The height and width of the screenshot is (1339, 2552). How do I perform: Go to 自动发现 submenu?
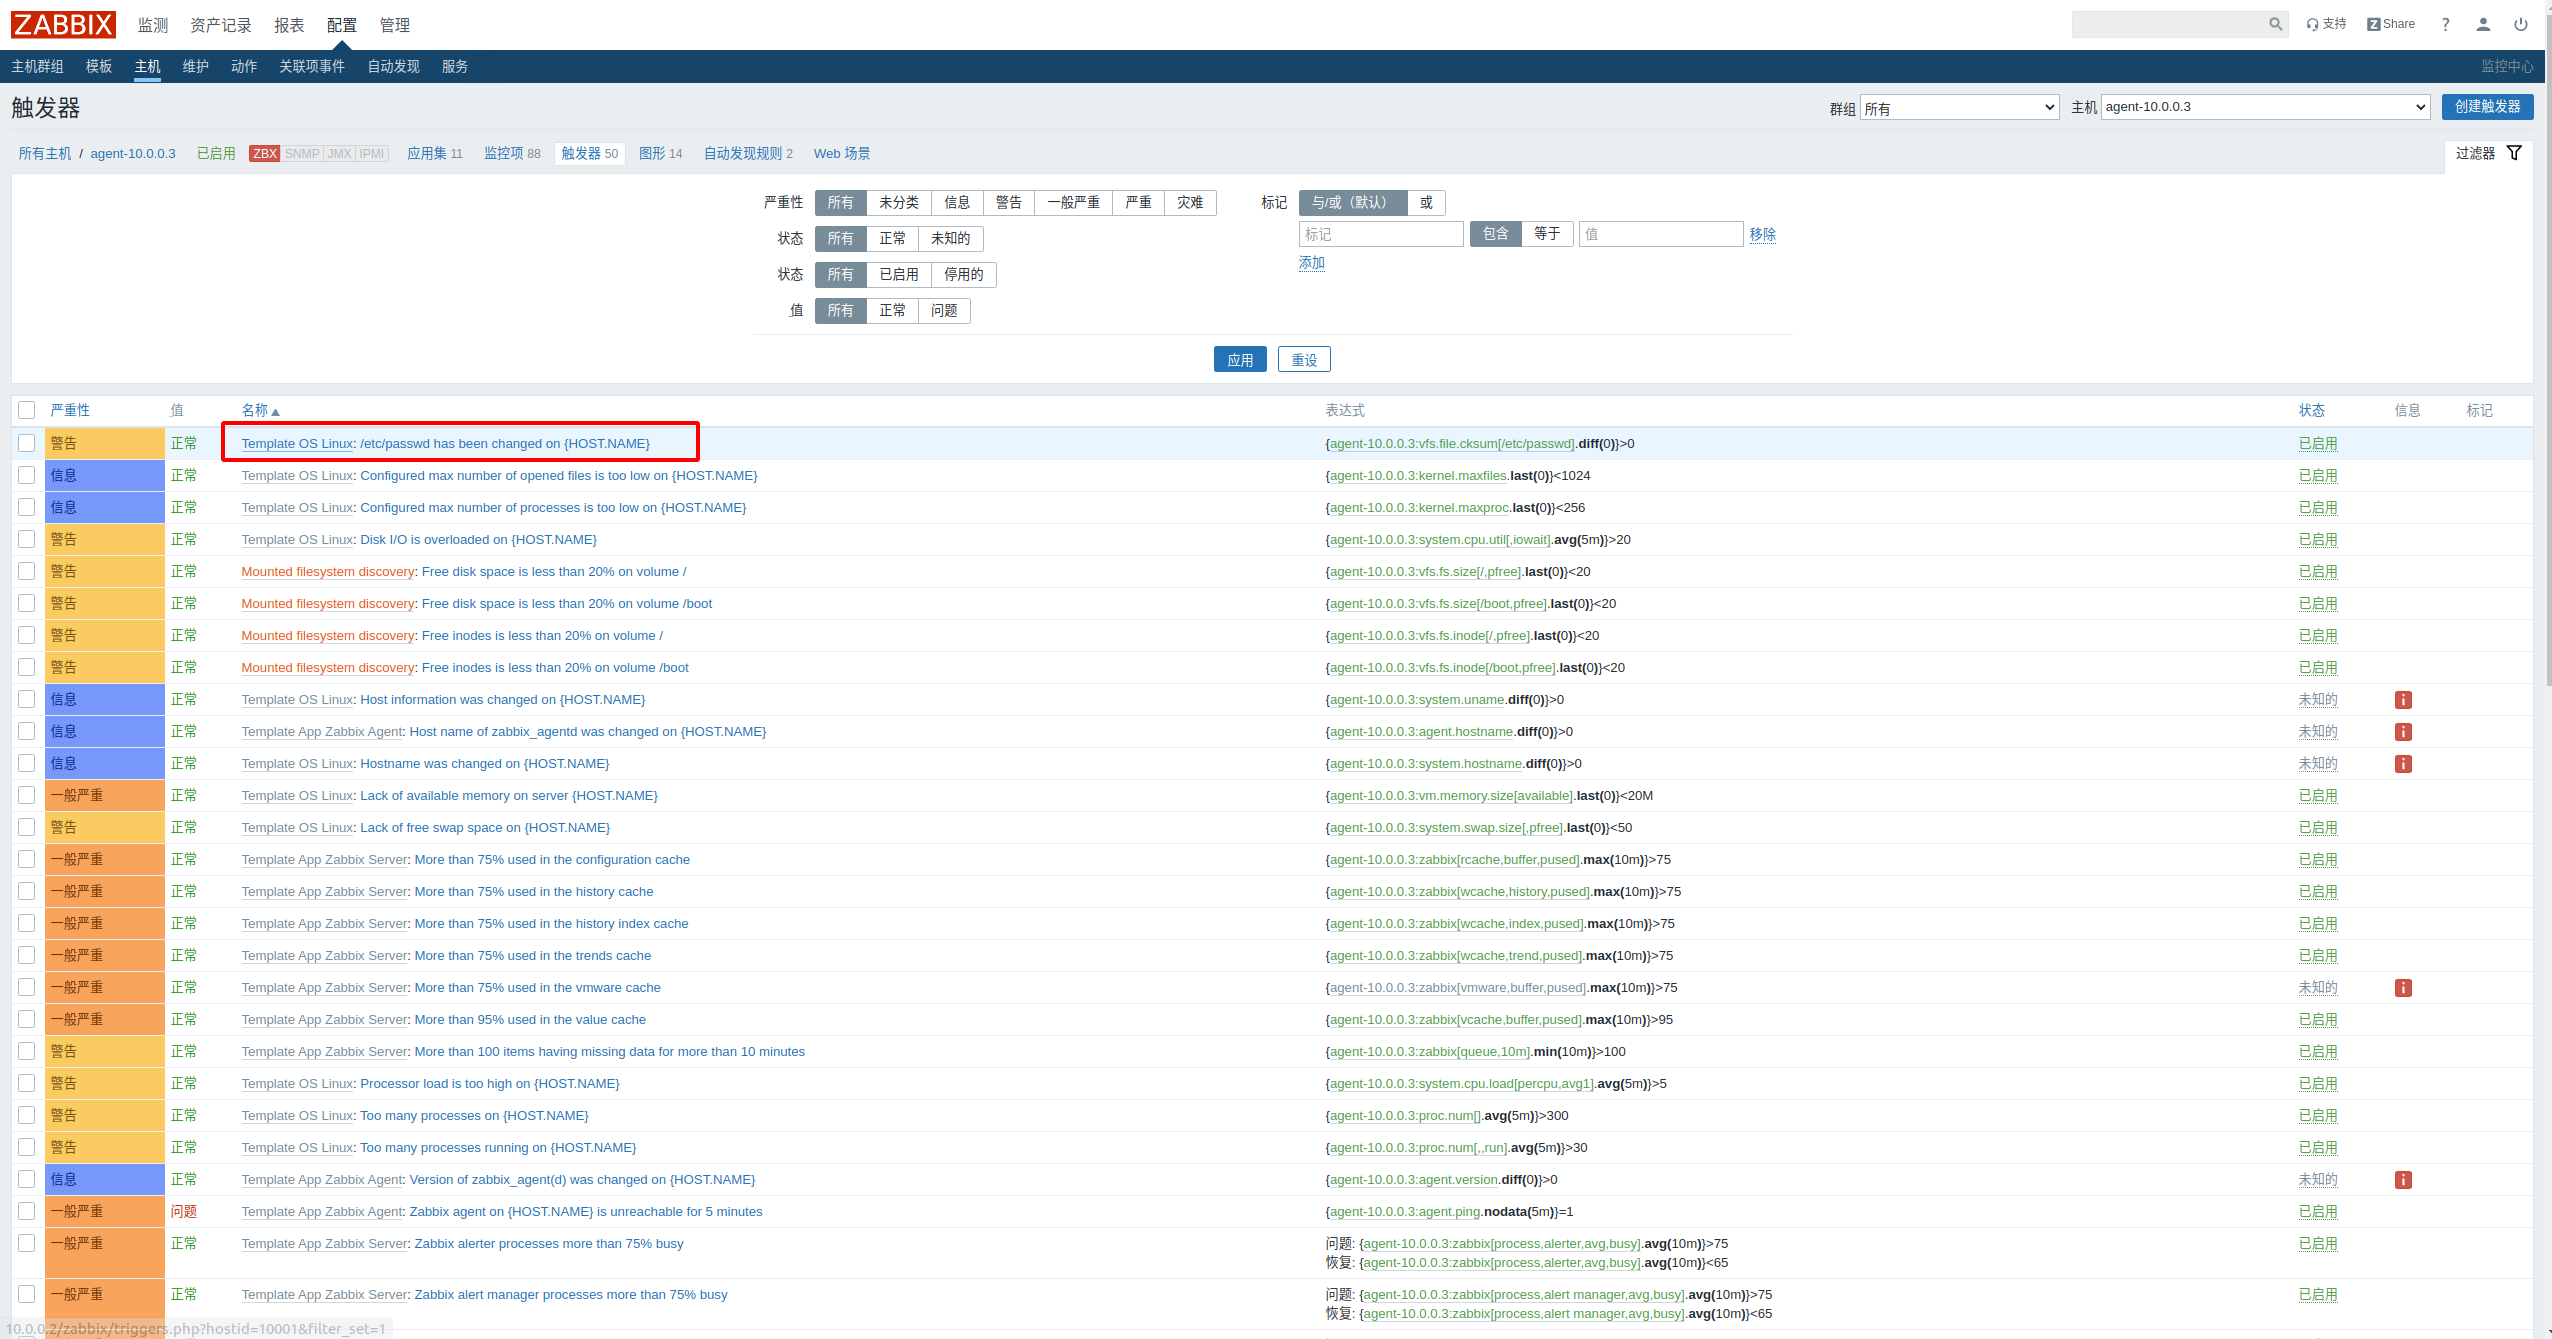click(393, 66)
